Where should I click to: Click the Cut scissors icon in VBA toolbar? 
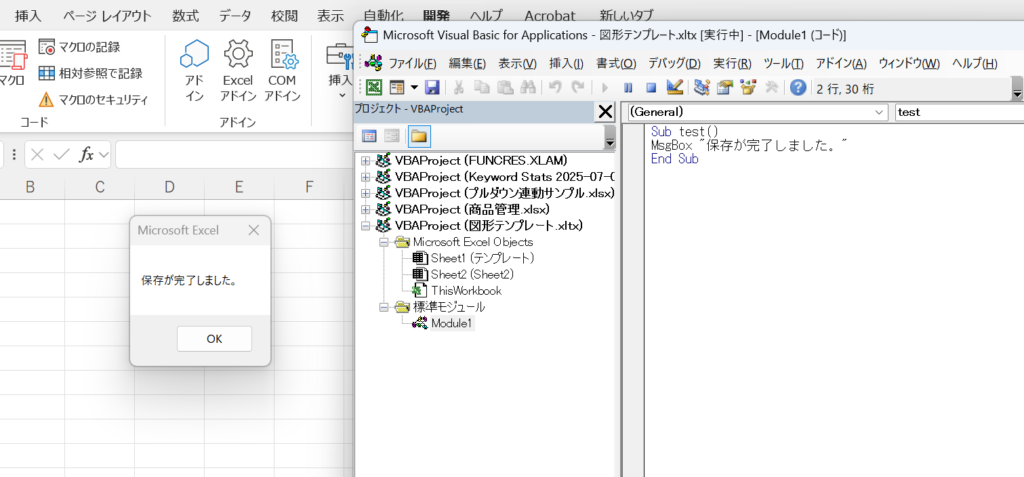(x=458, y=88)
